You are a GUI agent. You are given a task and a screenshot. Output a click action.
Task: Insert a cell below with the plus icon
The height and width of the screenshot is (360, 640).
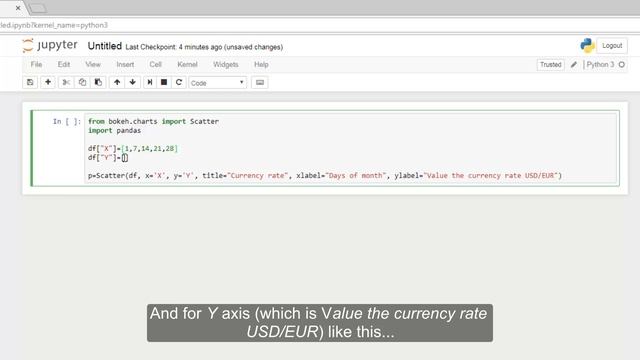click(48, 82)
